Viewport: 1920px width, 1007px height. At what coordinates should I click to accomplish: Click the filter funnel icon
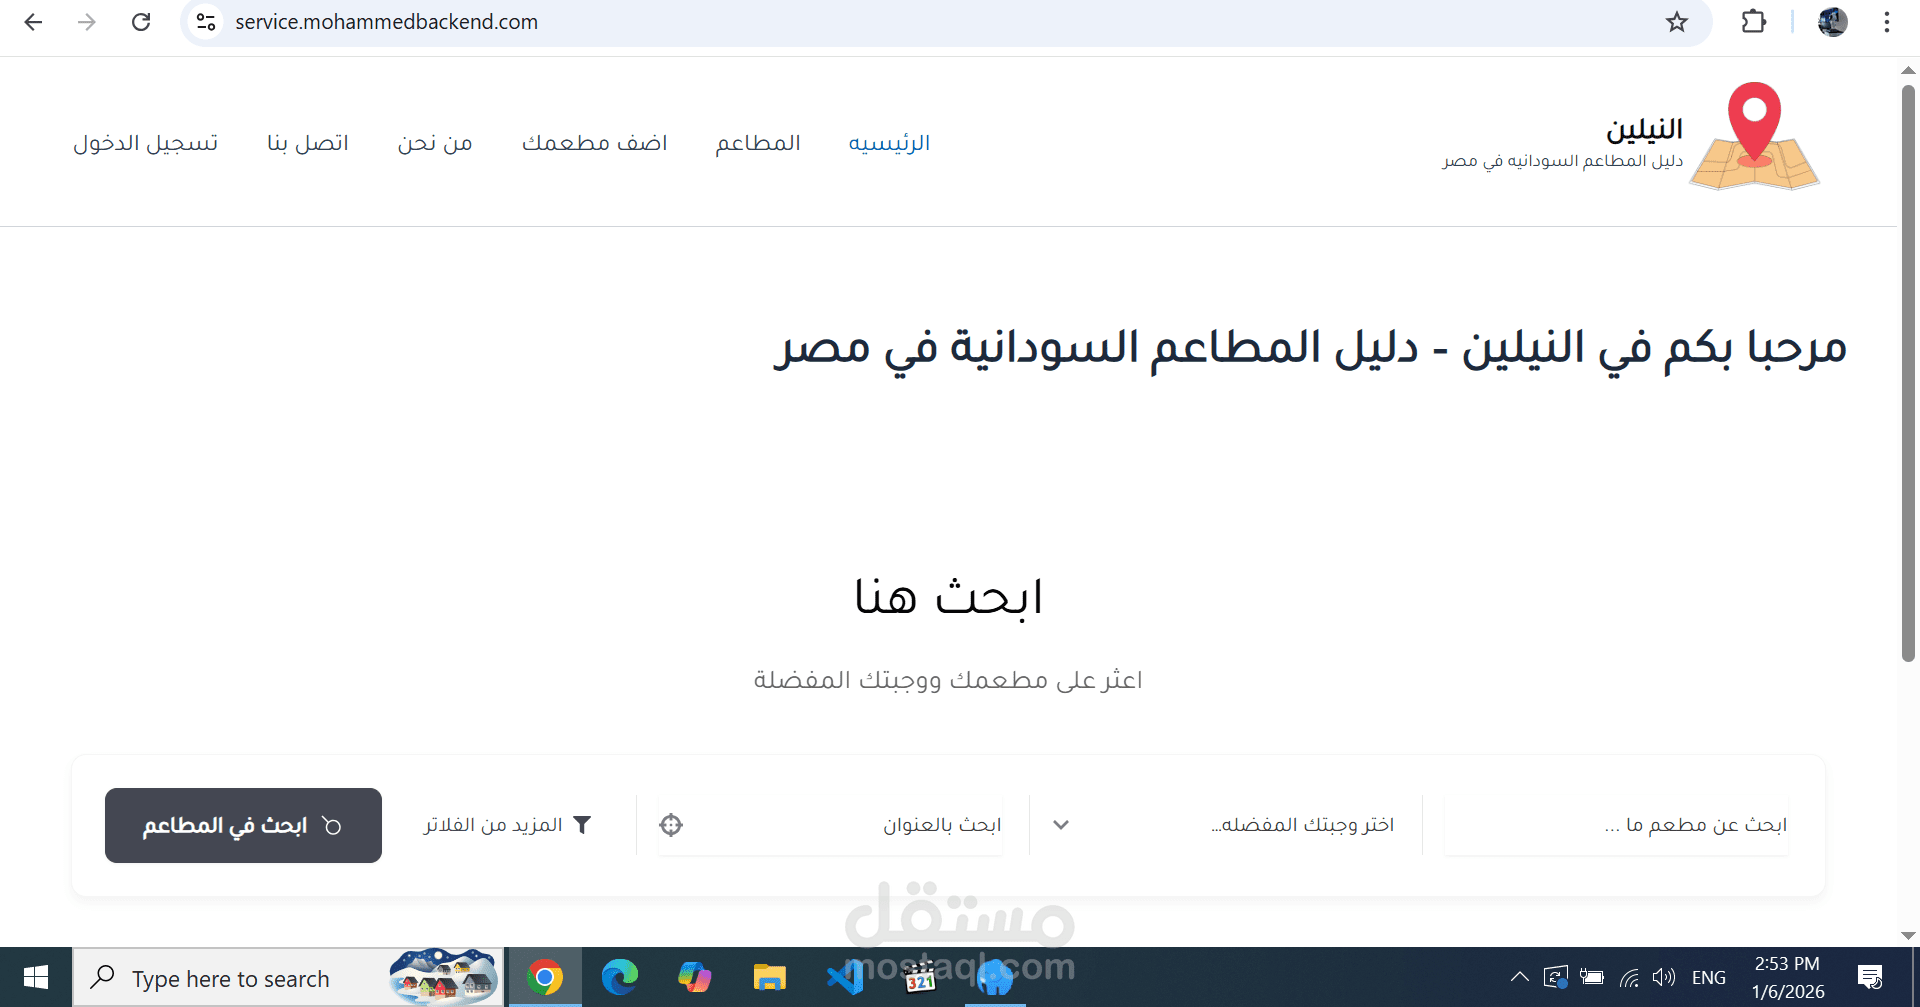pyautogui.click(x=582, y=825)
